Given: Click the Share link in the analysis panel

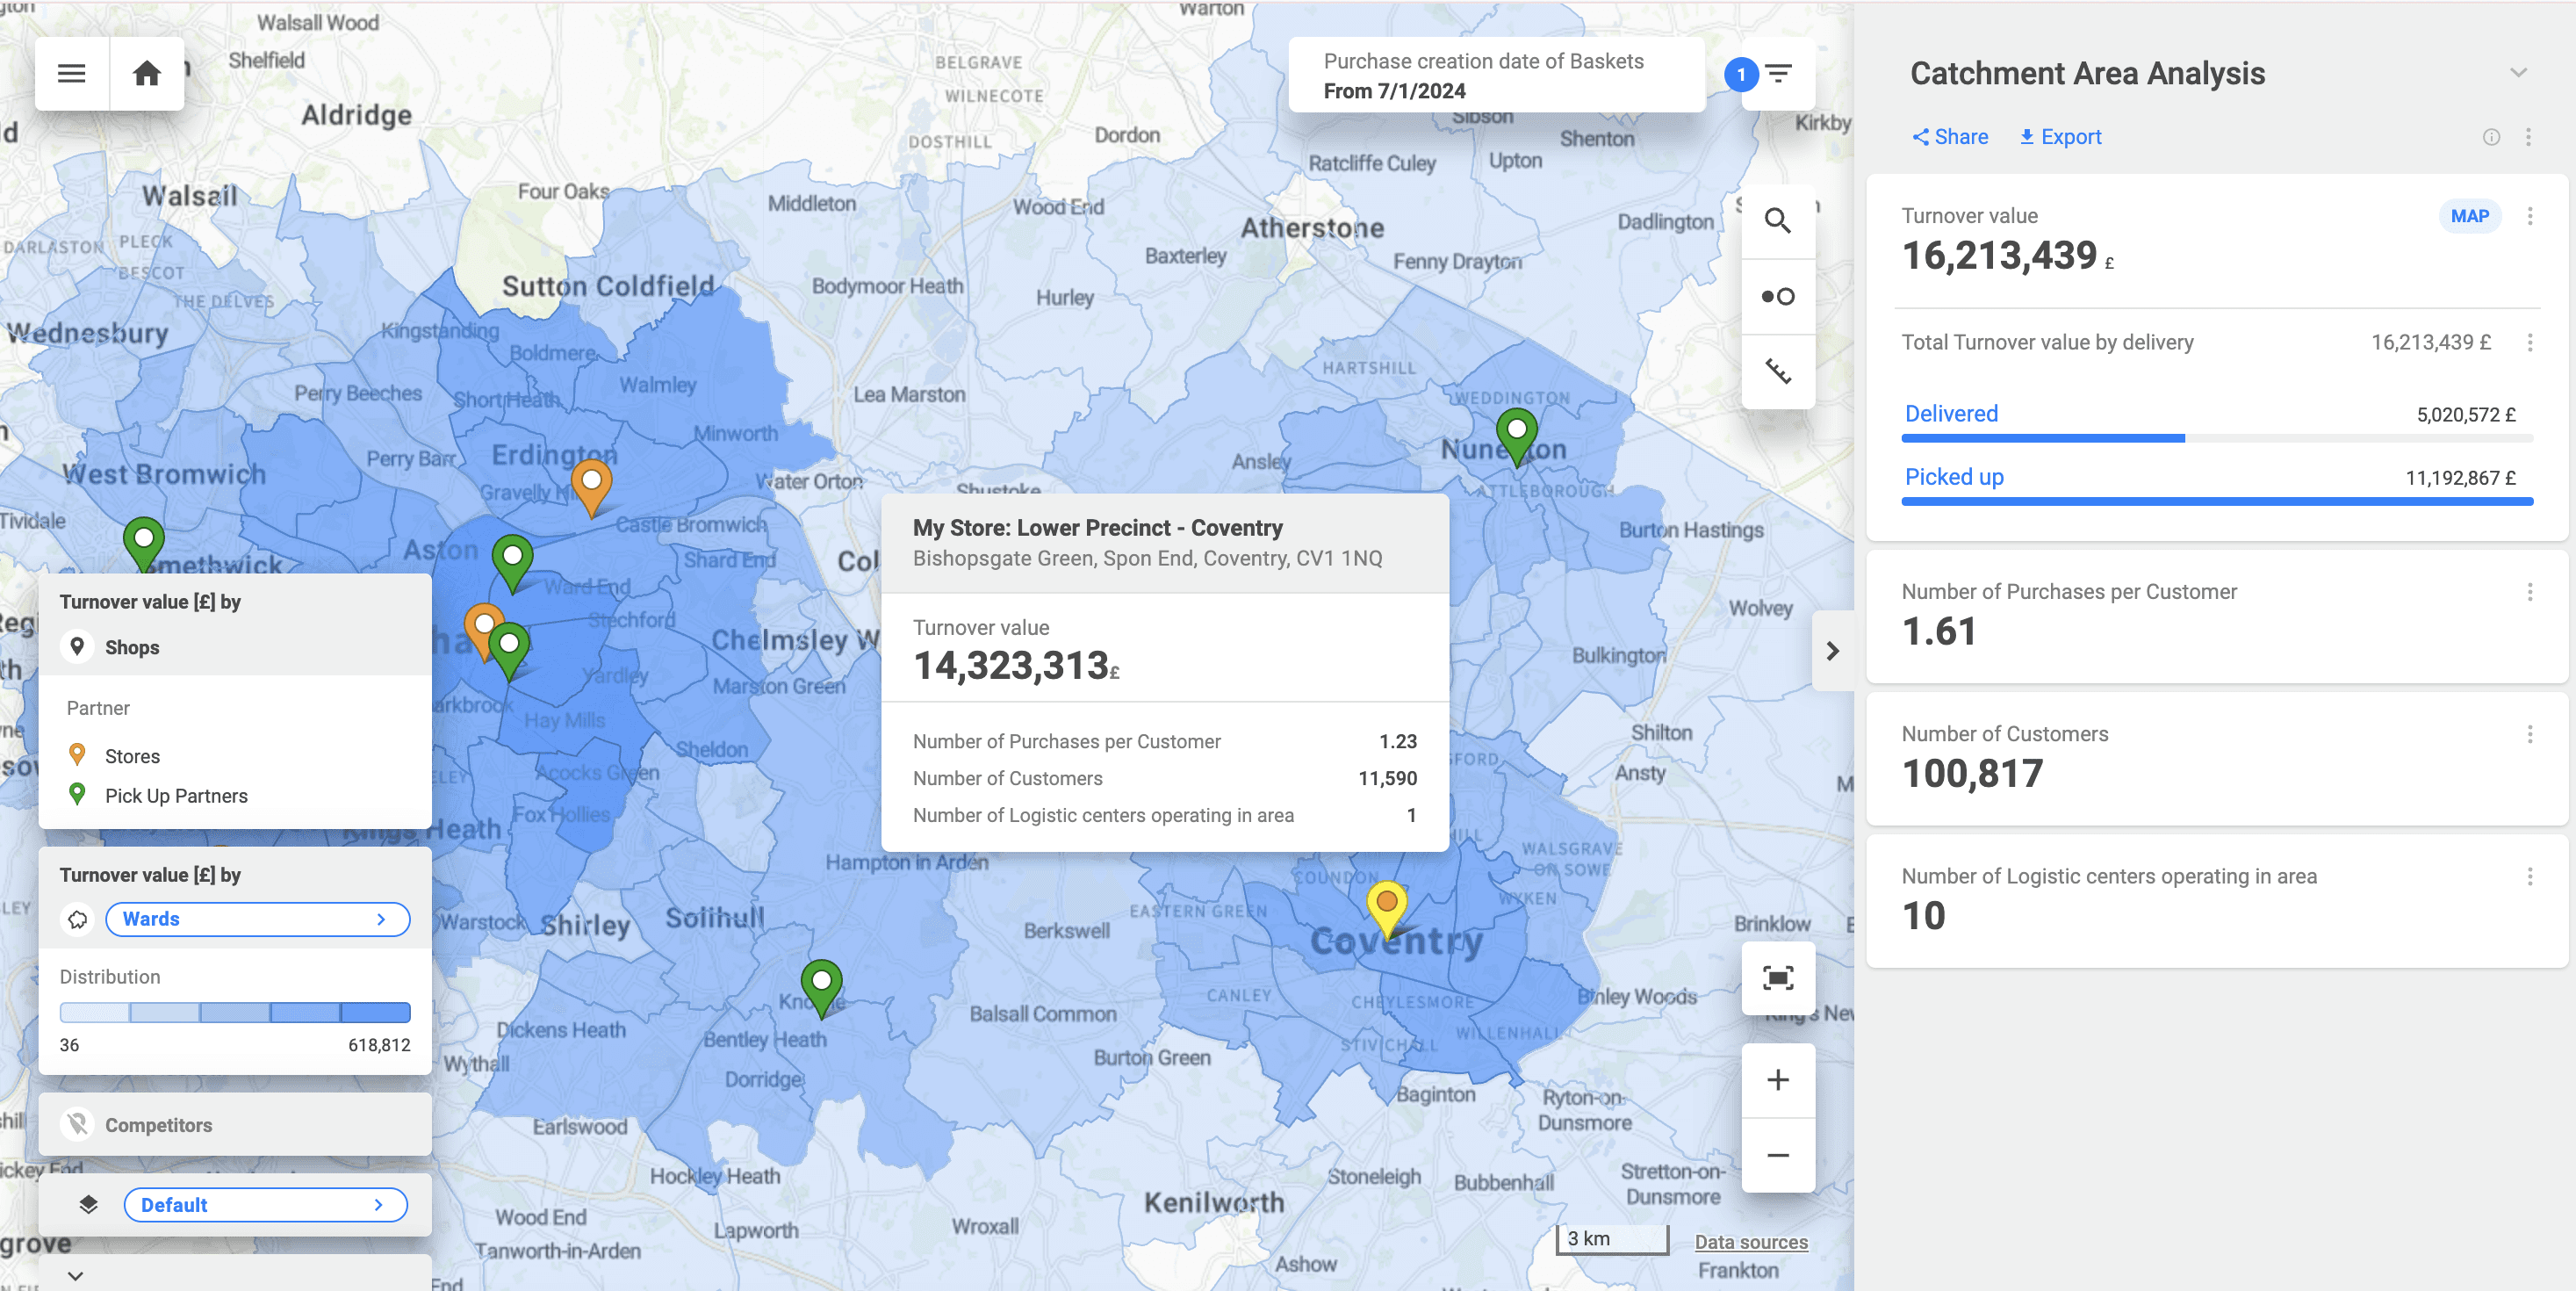Looking at the screenshot, I should tap(1948, 136).
